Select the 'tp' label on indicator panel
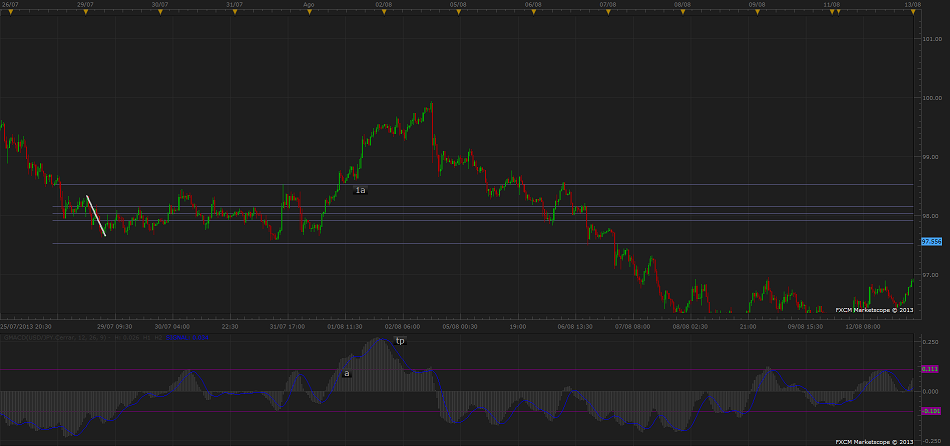 point(400,341)
